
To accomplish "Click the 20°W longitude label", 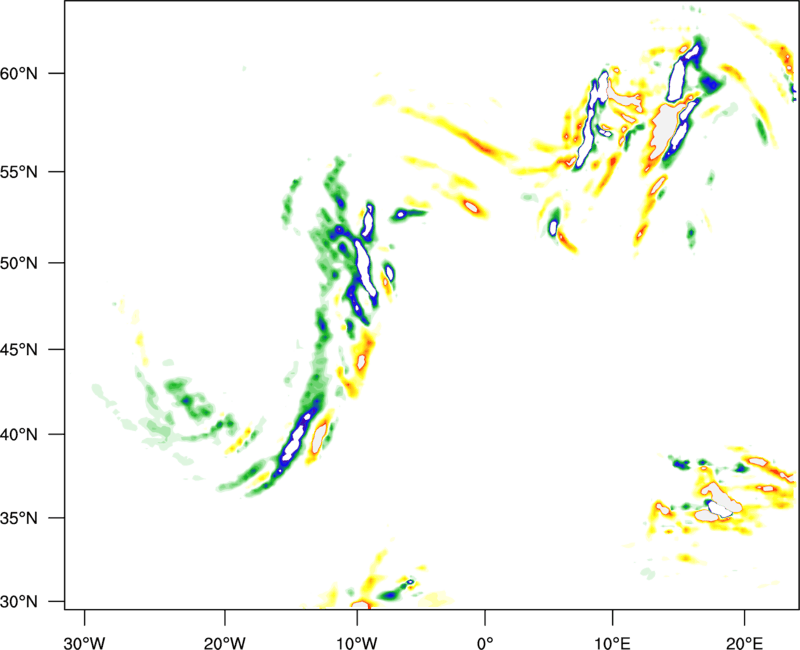I will coord(225,643).
